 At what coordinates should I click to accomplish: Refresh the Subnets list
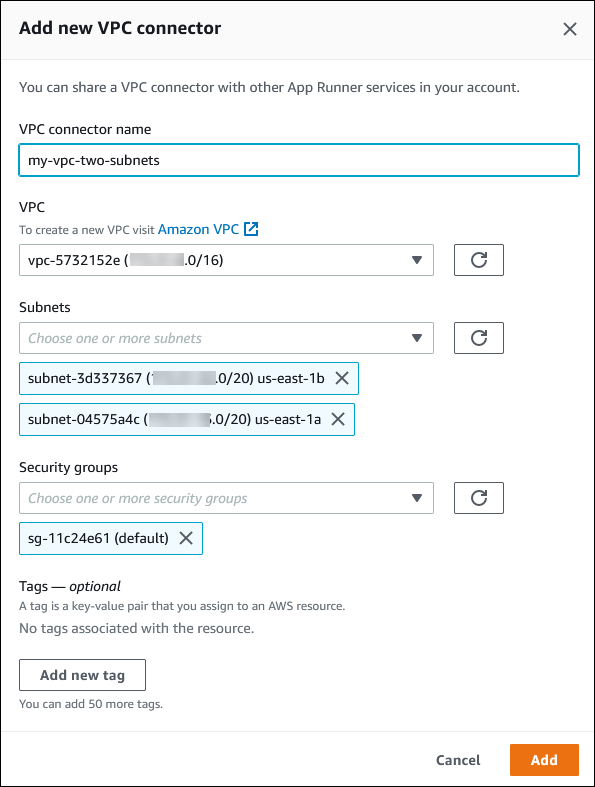tap(479, 338)
